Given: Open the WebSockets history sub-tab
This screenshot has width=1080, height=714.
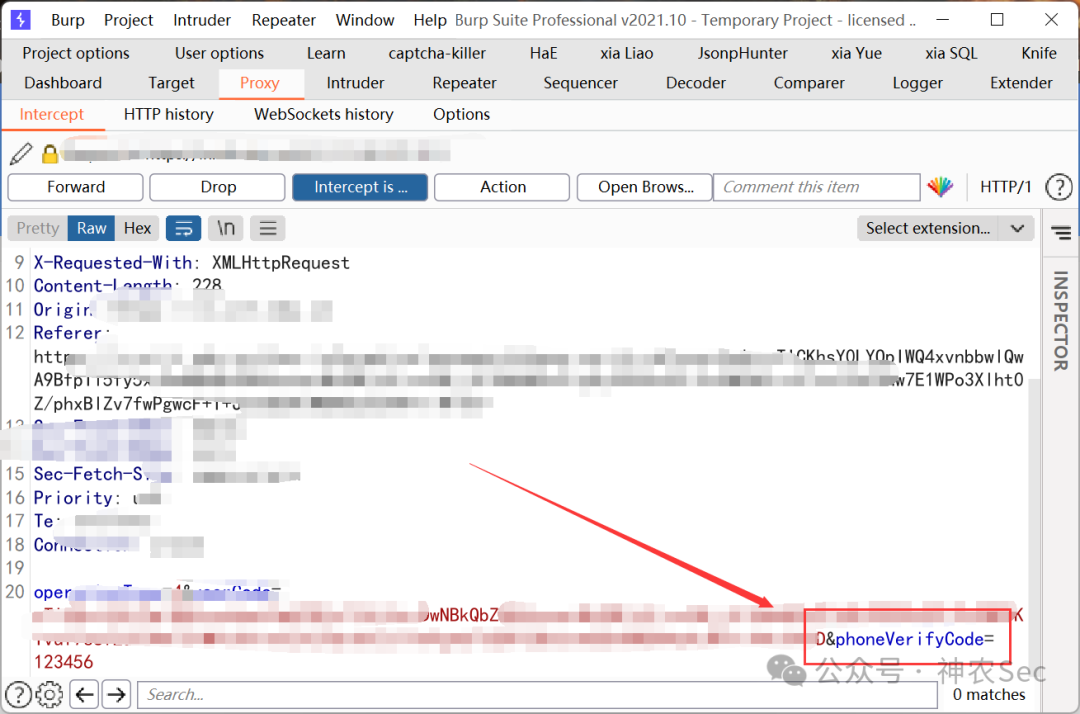Looking at the screenshot, I should (324, 114).
